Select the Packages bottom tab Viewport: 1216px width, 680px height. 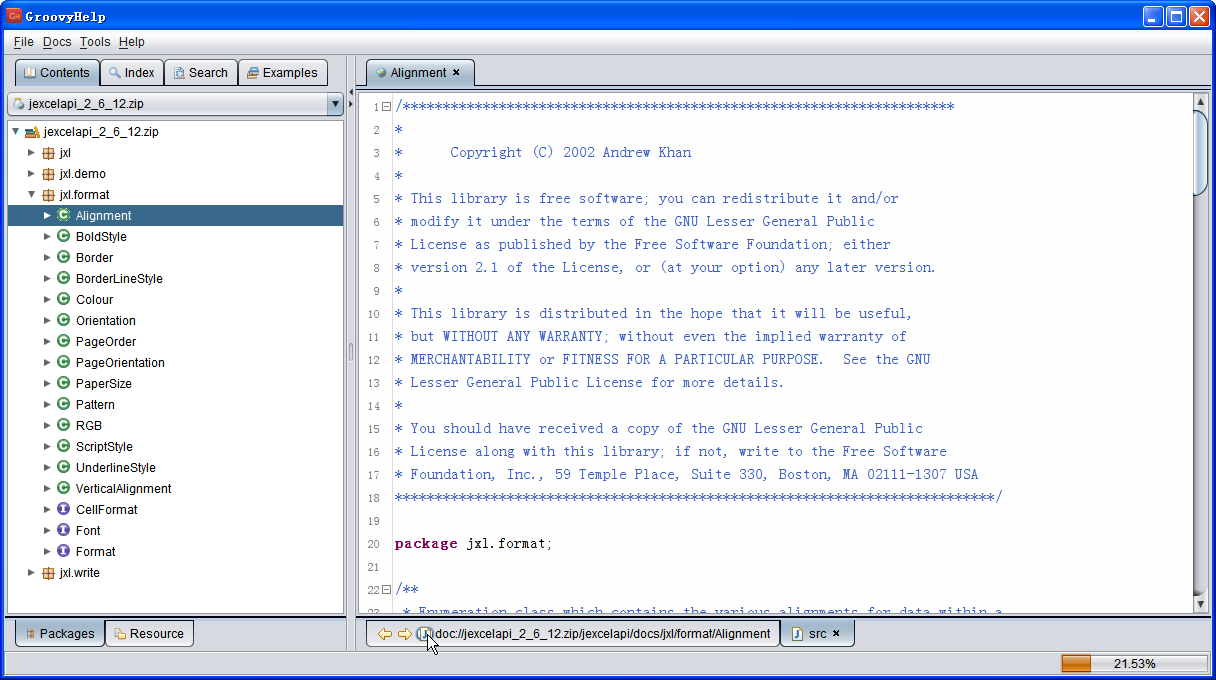pos(60,633)
